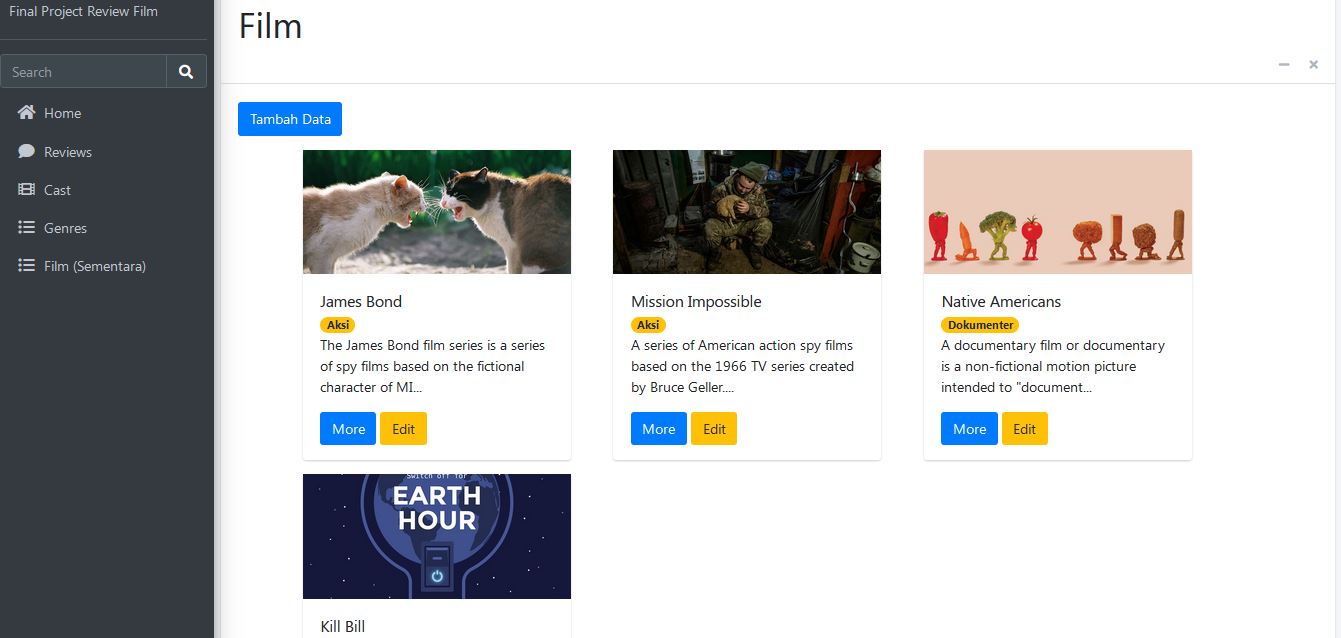
Task: Click the Dokumenter genre badge
Action: click(x=980, y=325)
